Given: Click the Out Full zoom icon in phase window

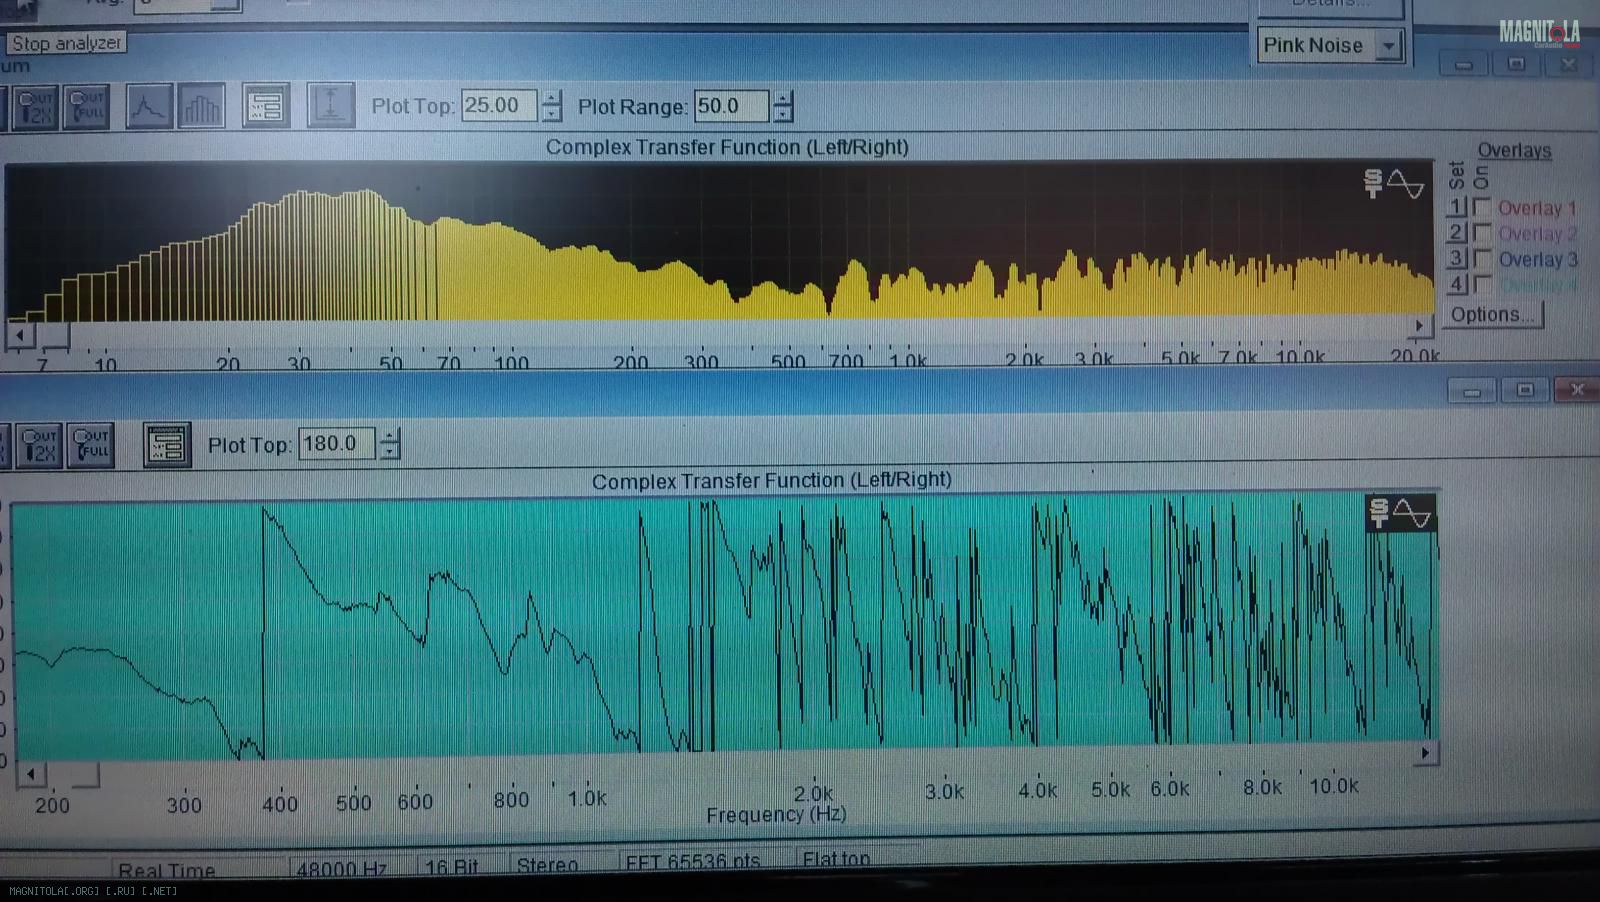Looking at the screenshot, I should [x=91, y=445].
